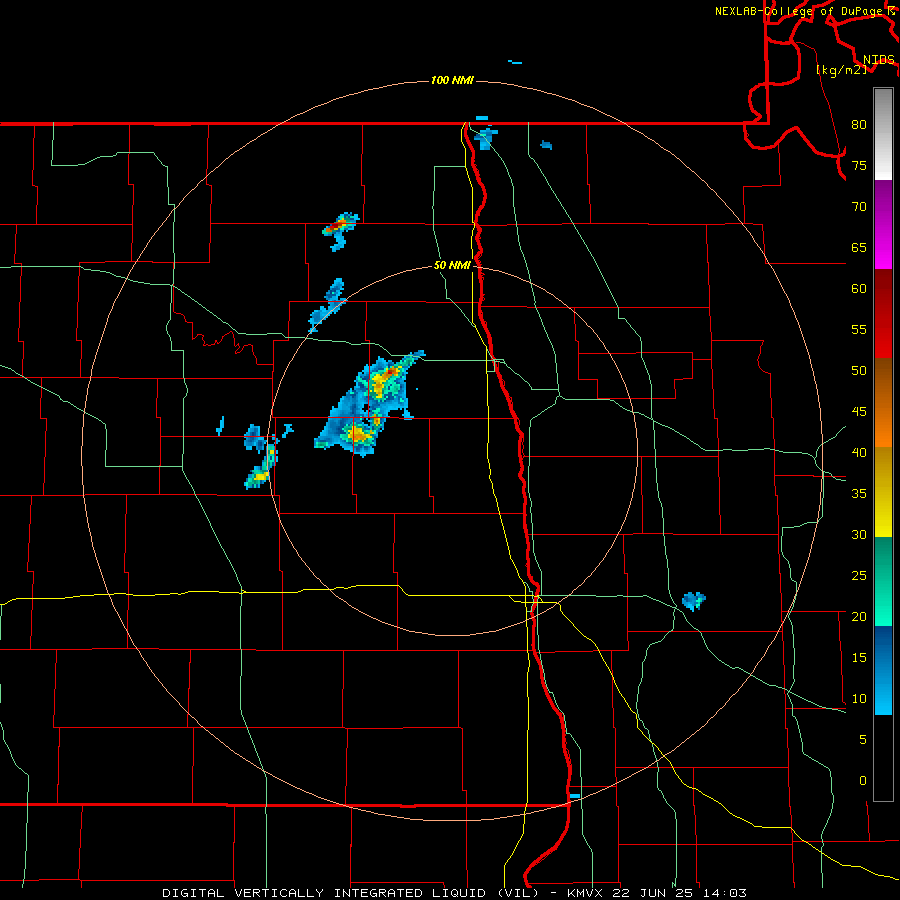Click the NIDS label
900x900 pixels.
878,60
